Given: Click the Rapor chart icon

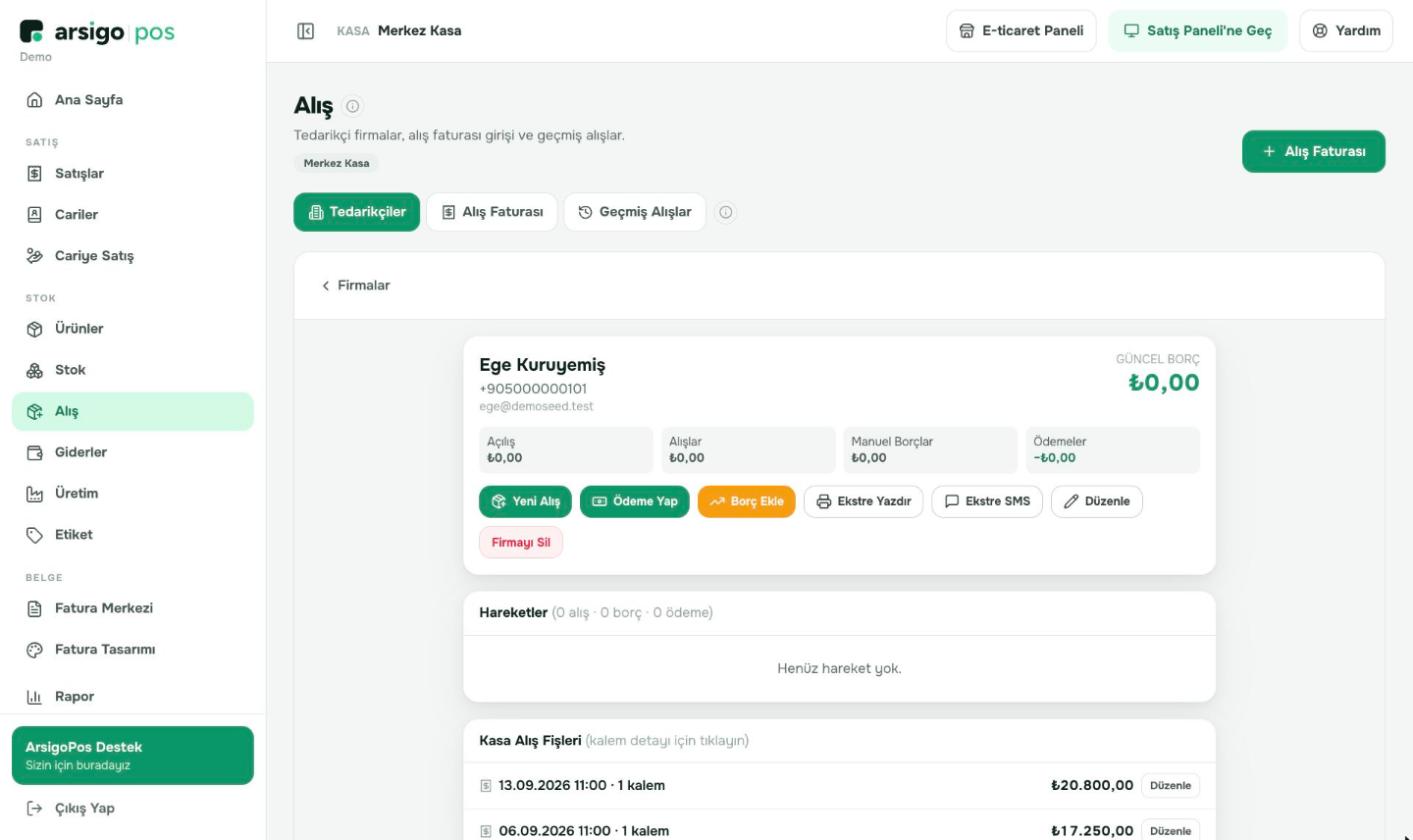Looking at the screenshot, I should click(35, 697).
